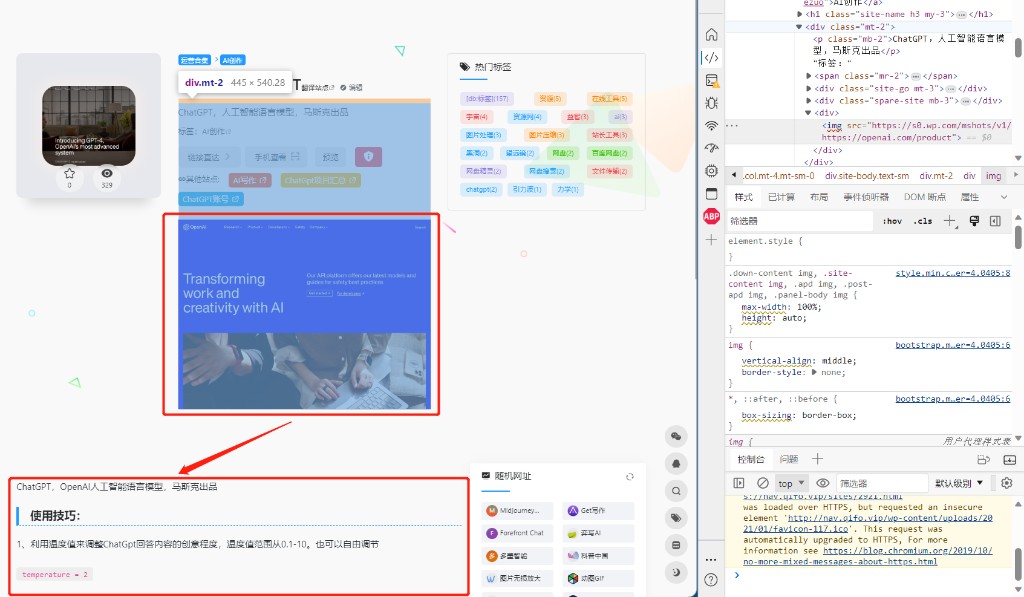Viewport: 1024px width, 597px height.
Task: Open the Application window icon in DevTools
Action: pyautogui.click(x=711, y=193)
